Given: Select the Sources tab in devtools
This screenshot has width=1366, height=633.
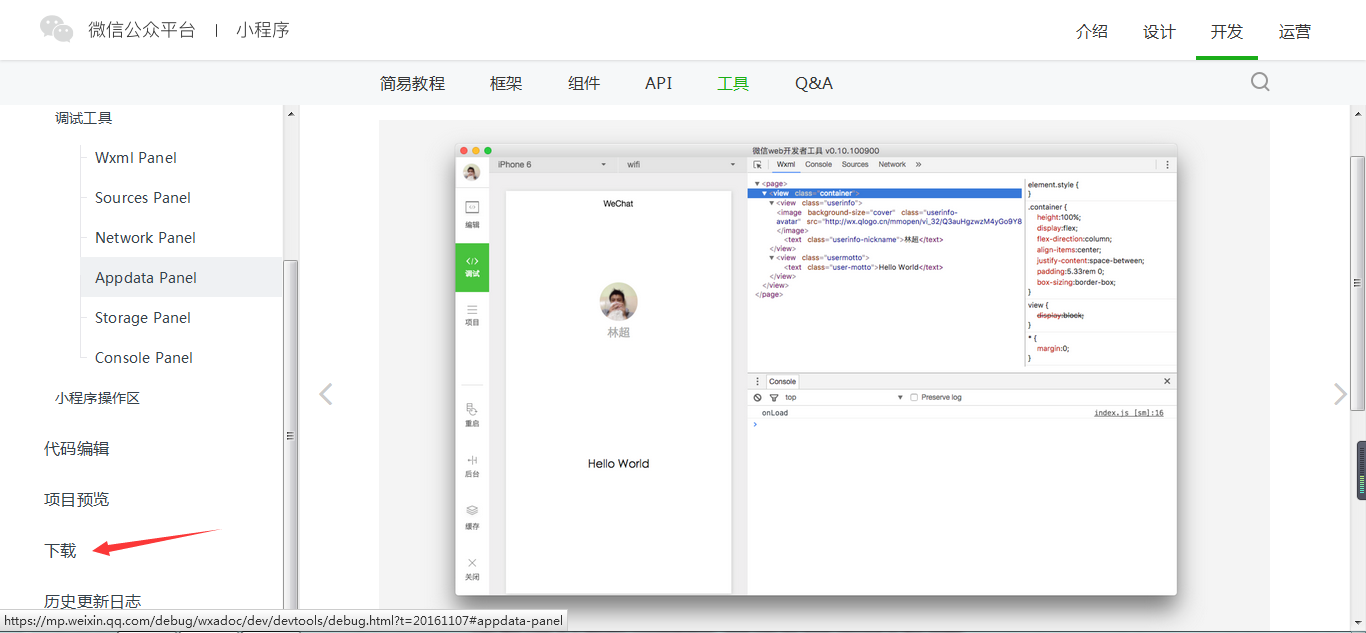Looking at the screenshot, I should point(855,164).
